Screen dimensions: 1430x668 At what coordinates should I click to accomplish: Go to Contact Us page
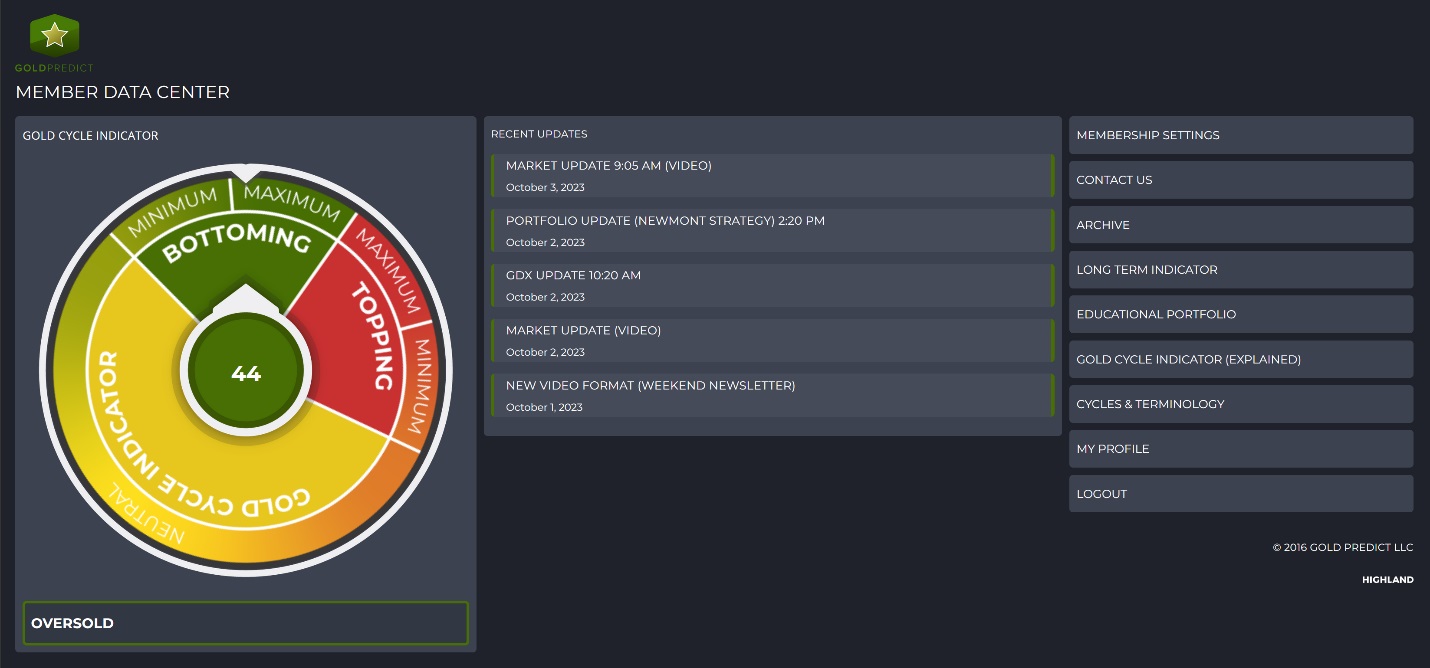(1241, 180)
